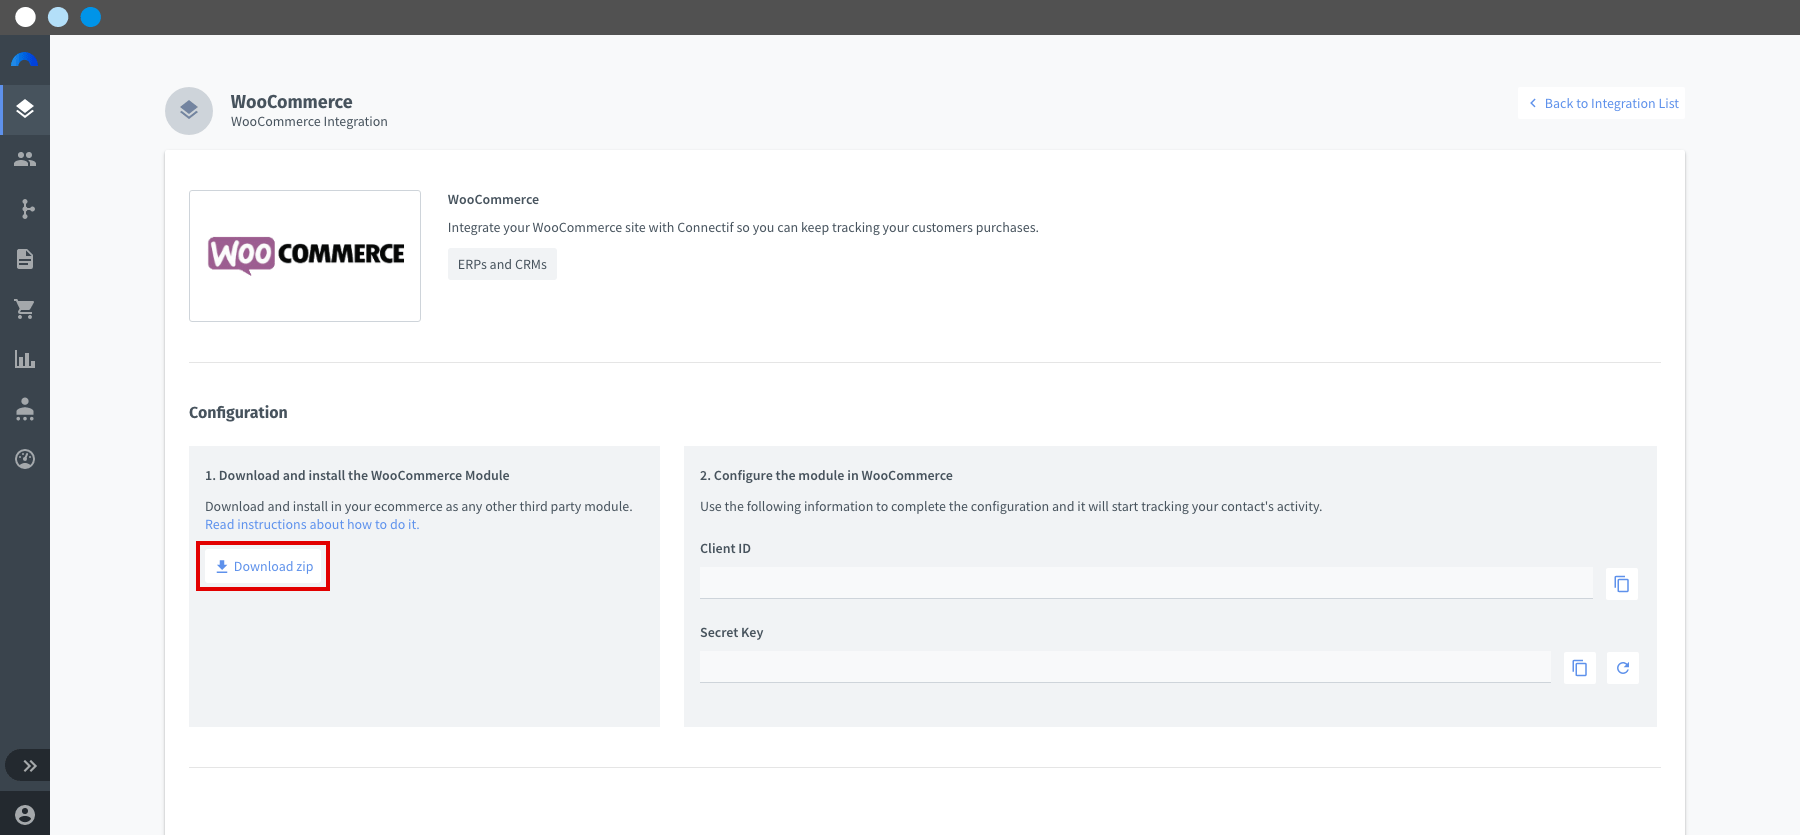The image size is (1800, 835).
Task: Click the white window control dot
Action: point(26,17)
